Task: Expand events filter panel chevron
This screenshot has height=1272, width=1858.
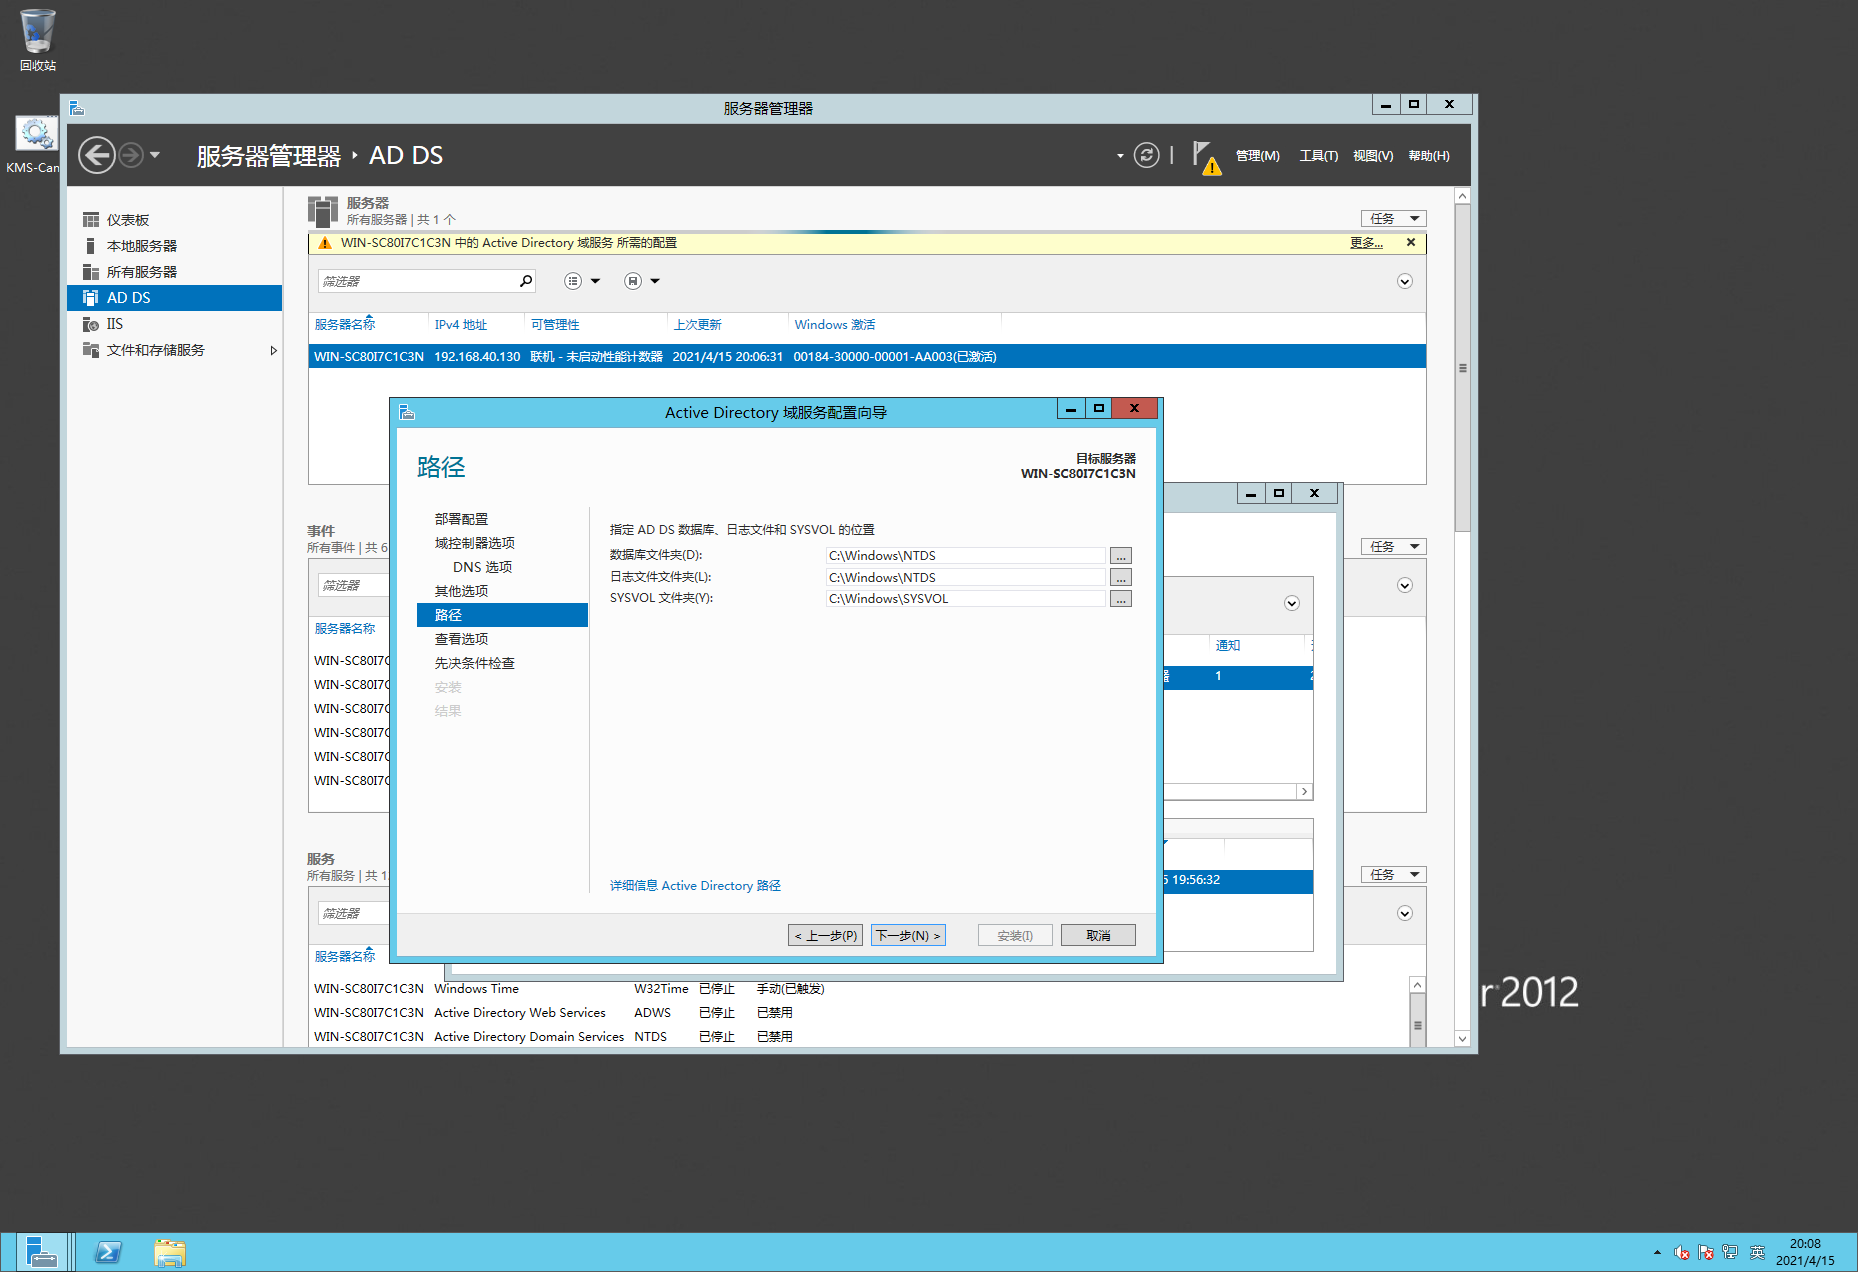Action: 1404,585
